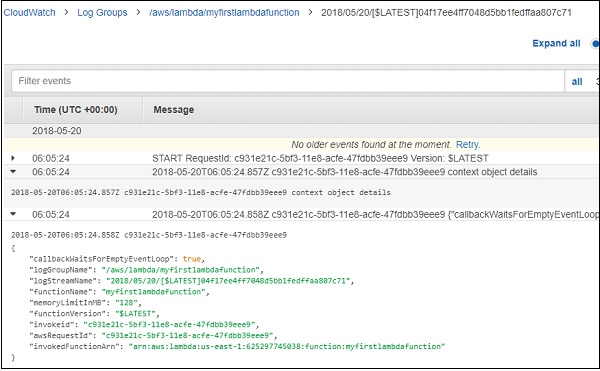Click the Message column header

tap(174, 110)
